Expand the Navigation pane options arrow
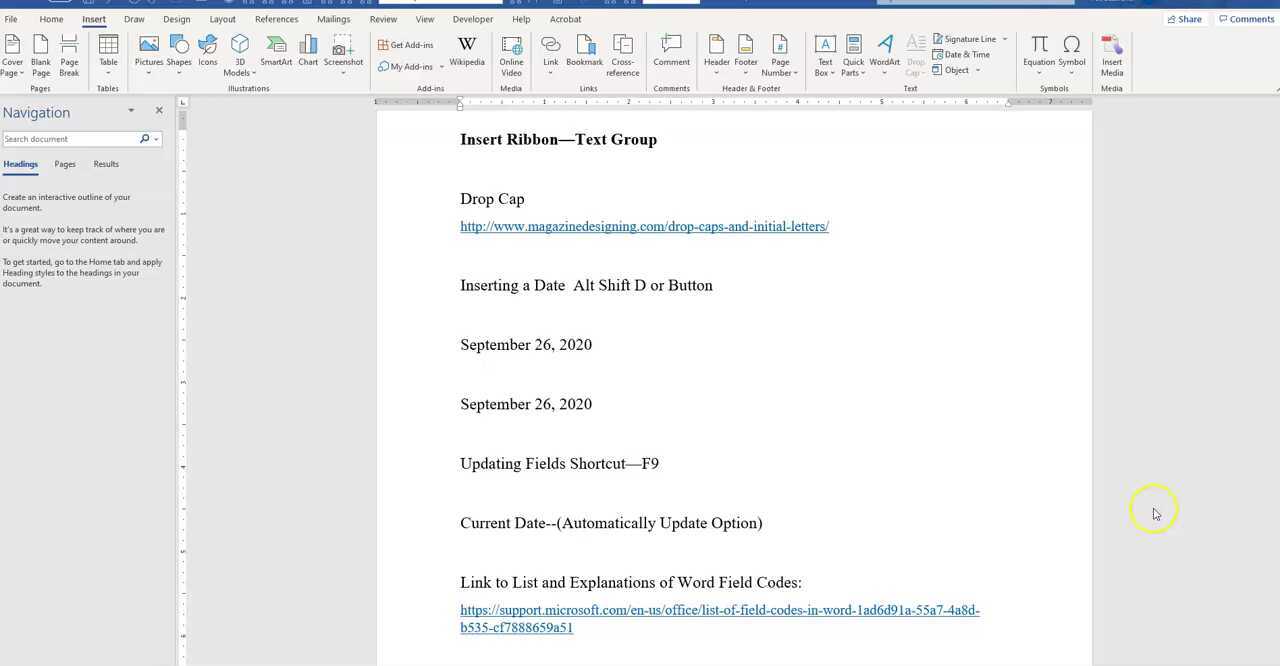 131,111
